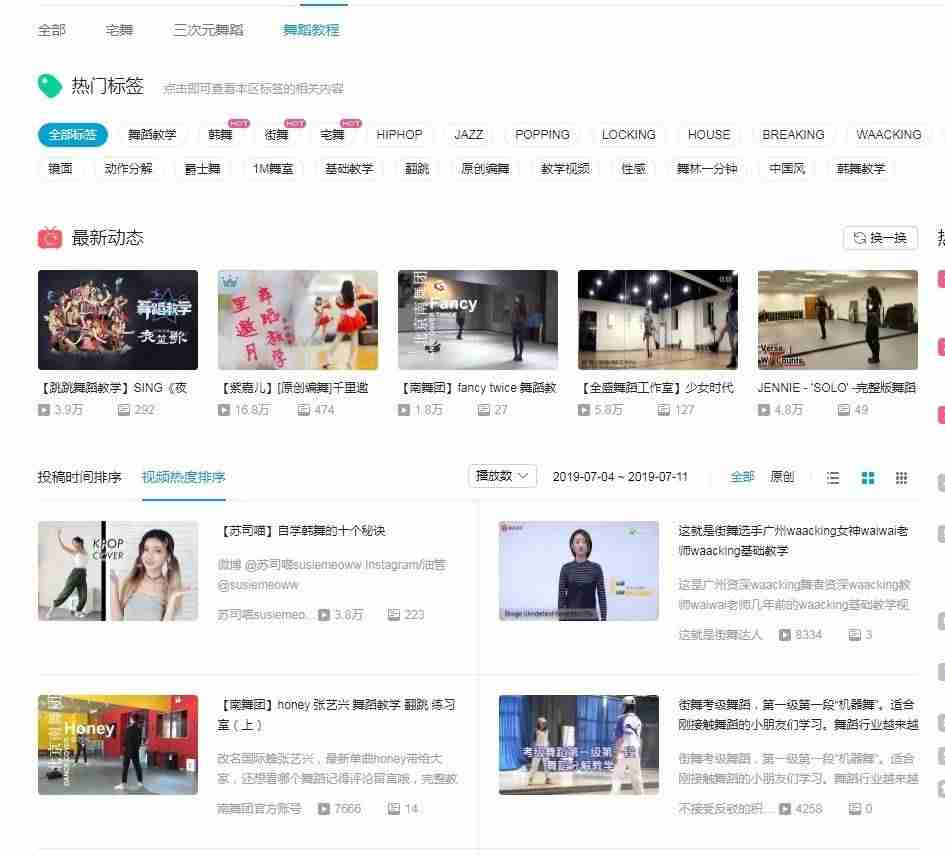Screen dimensions: 945x855
Task: Open the JENNIE SOLO video thumbnail
Action: tap(838, 320)
